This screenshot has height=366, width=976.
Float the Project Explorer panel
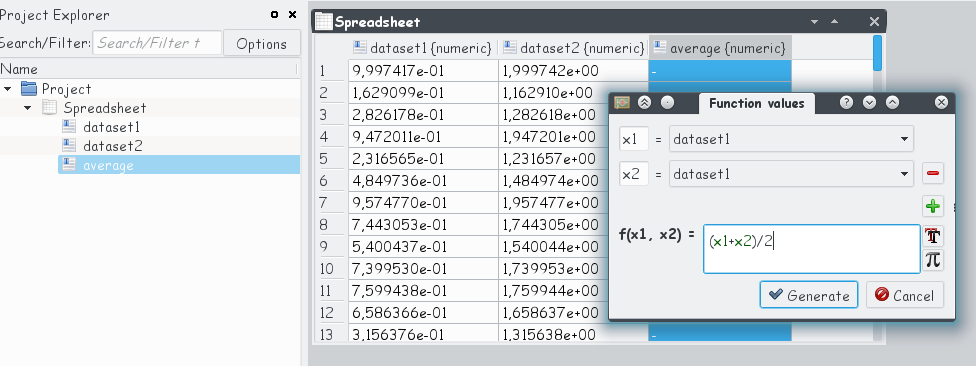274,15
